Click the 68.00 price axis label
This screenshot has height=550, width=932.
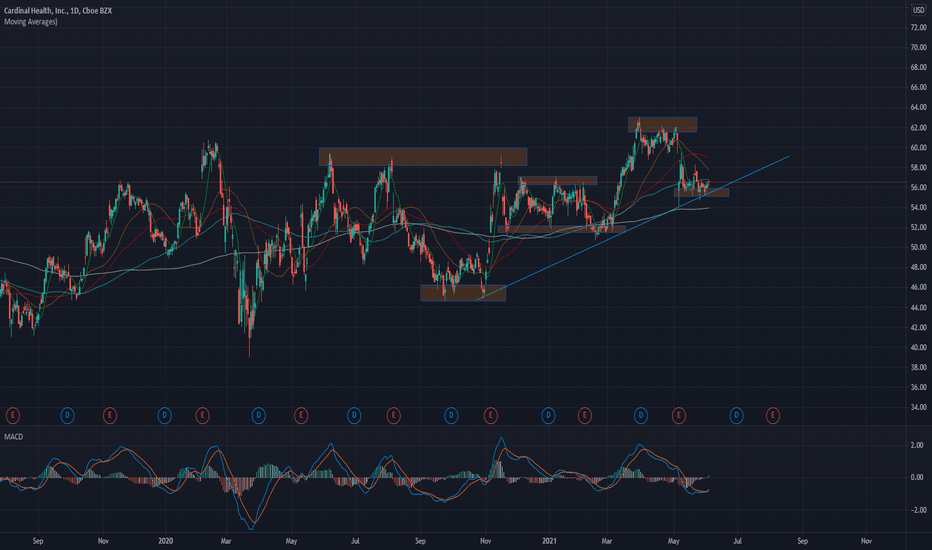918,67
